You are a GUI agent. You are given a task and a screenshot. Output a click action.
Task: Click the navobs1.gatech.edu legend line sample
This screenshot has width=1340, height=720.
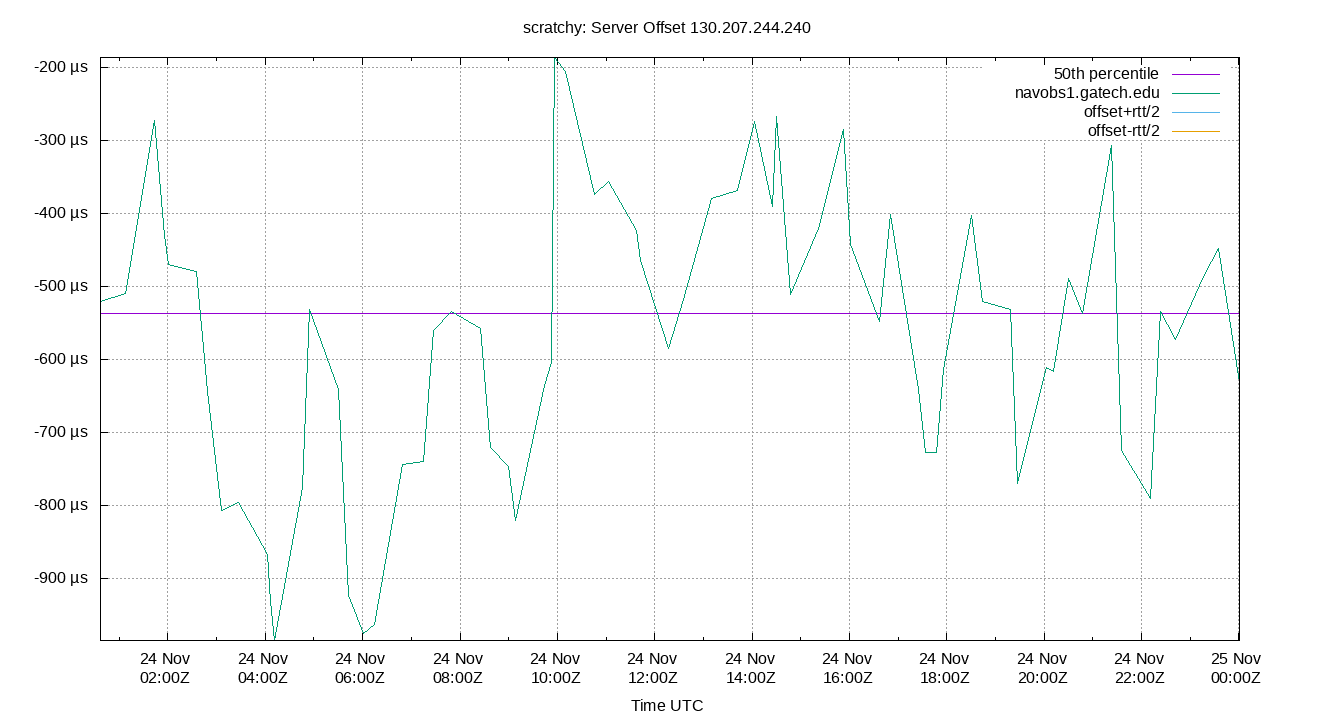tap(1194, 93)
